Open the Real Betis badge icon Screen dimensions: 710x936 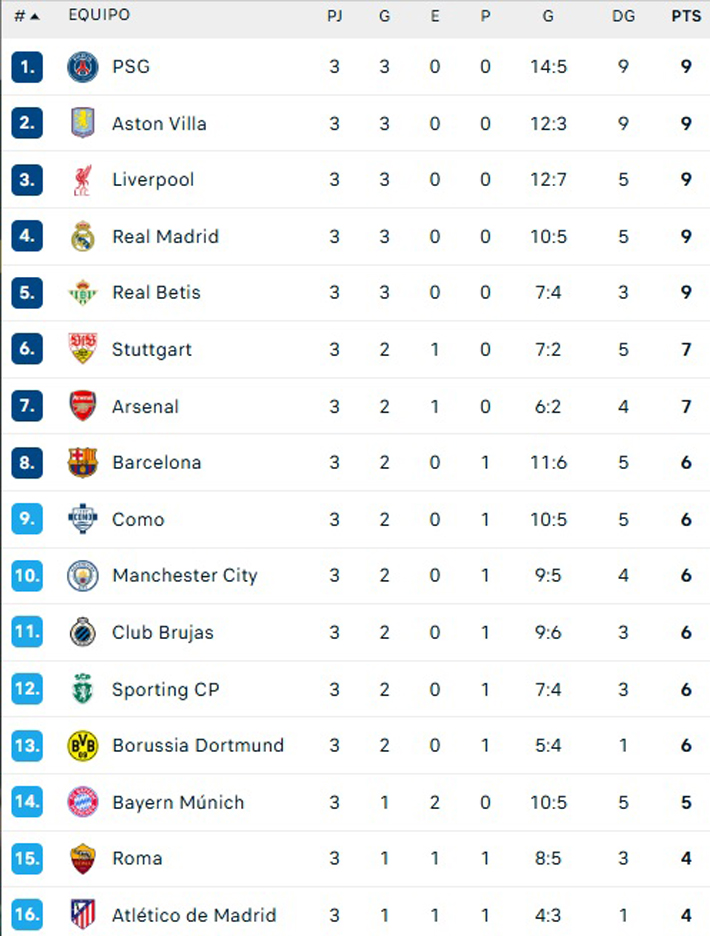[x=82, y=292]
